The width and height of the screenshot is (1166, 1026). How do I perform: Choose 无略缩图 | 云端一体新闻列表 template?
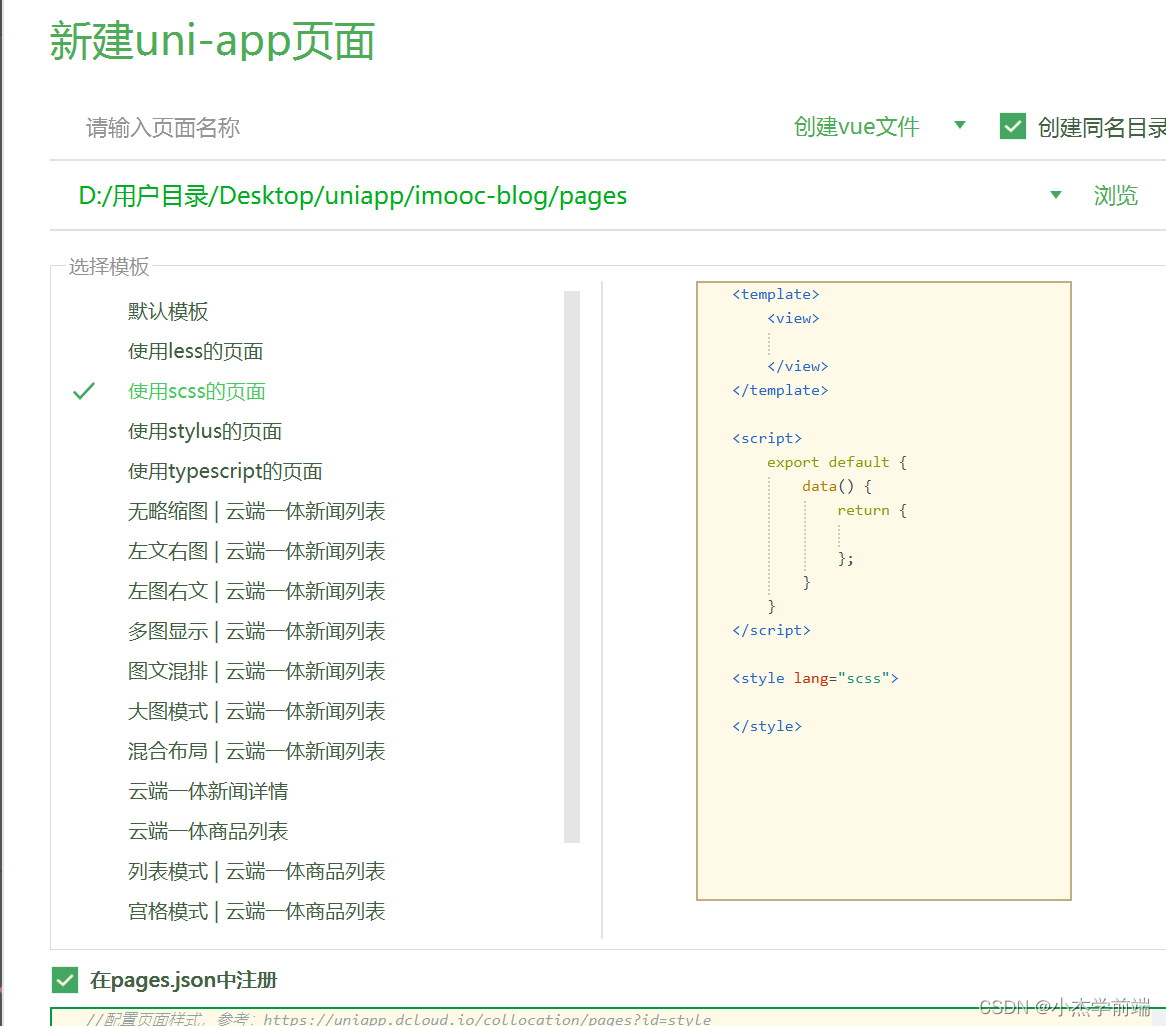pos(255,511)
